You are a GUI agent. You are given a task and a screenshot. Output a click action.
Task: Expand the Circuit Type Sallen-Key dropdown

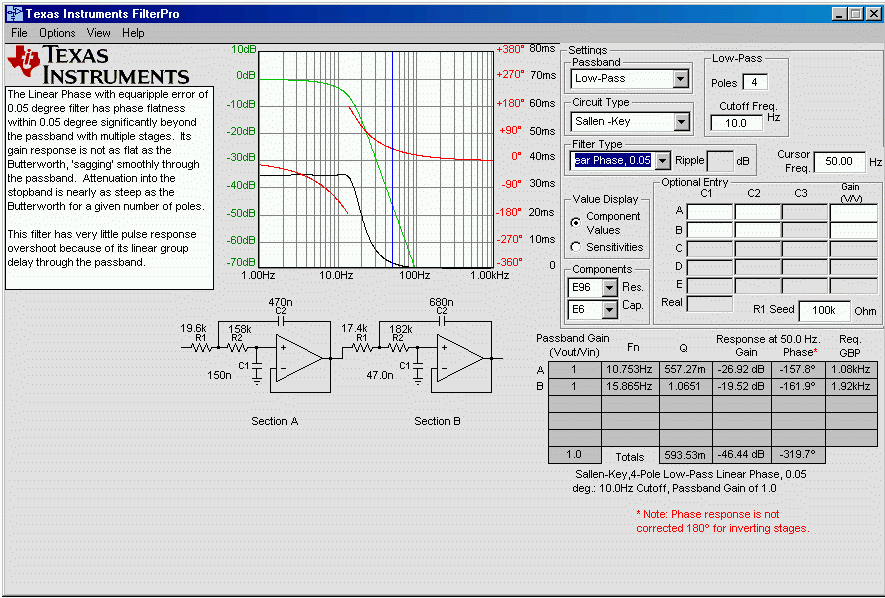(681, 121)
